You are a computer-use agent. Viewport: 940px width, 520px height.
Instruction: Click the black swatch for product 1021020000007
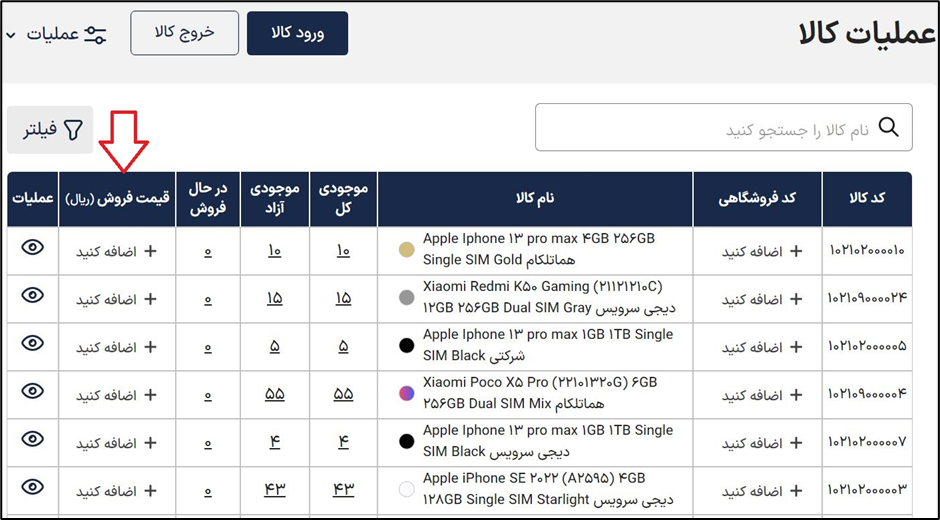407,441
